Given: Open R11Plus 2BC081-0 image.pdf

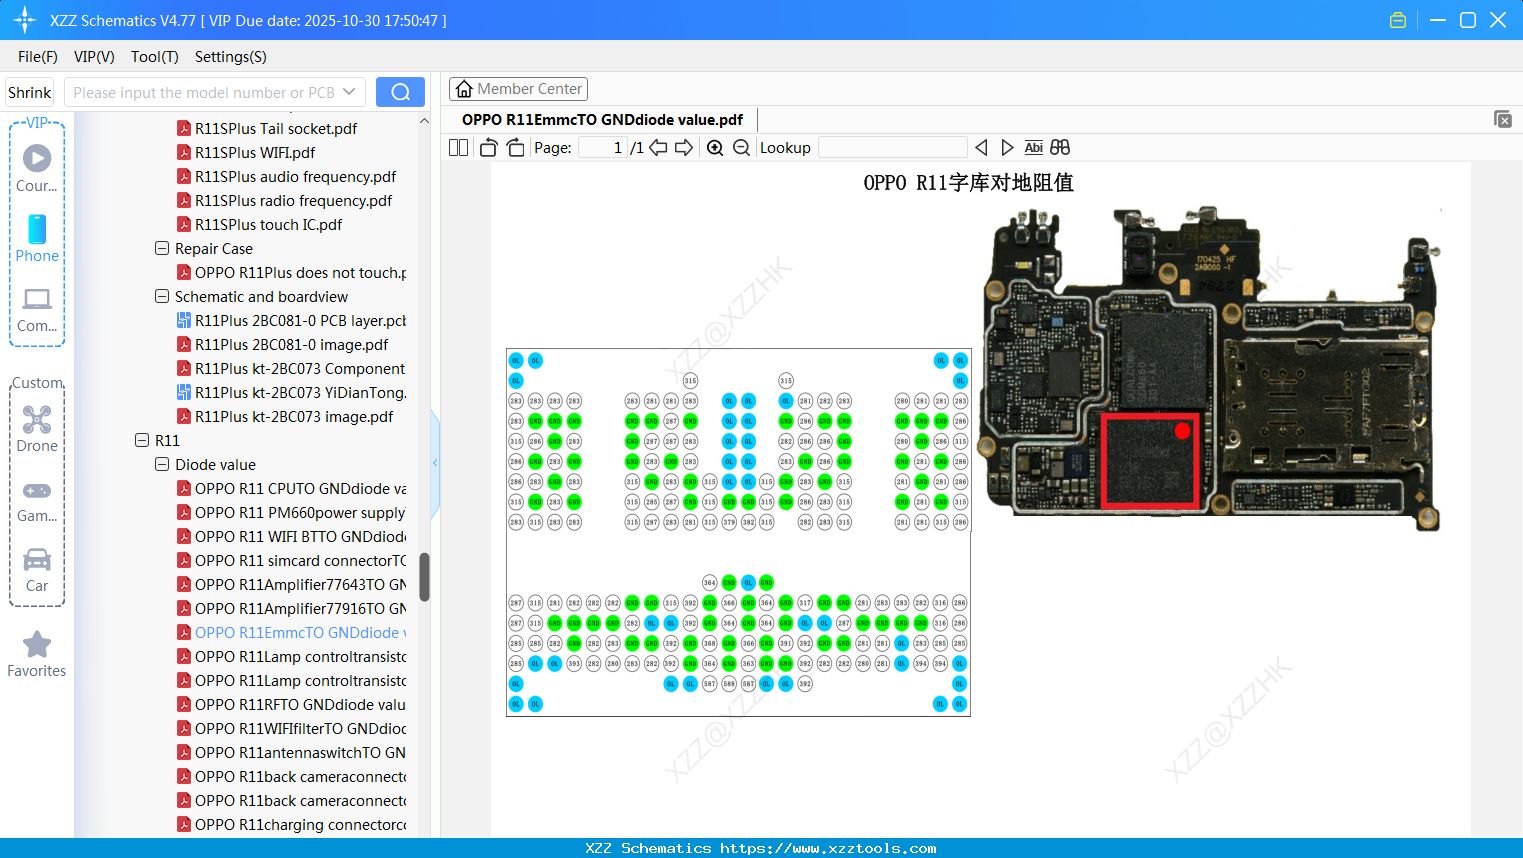Looking at the screenshot, I should pyautogui.click(x=283, y=344).
